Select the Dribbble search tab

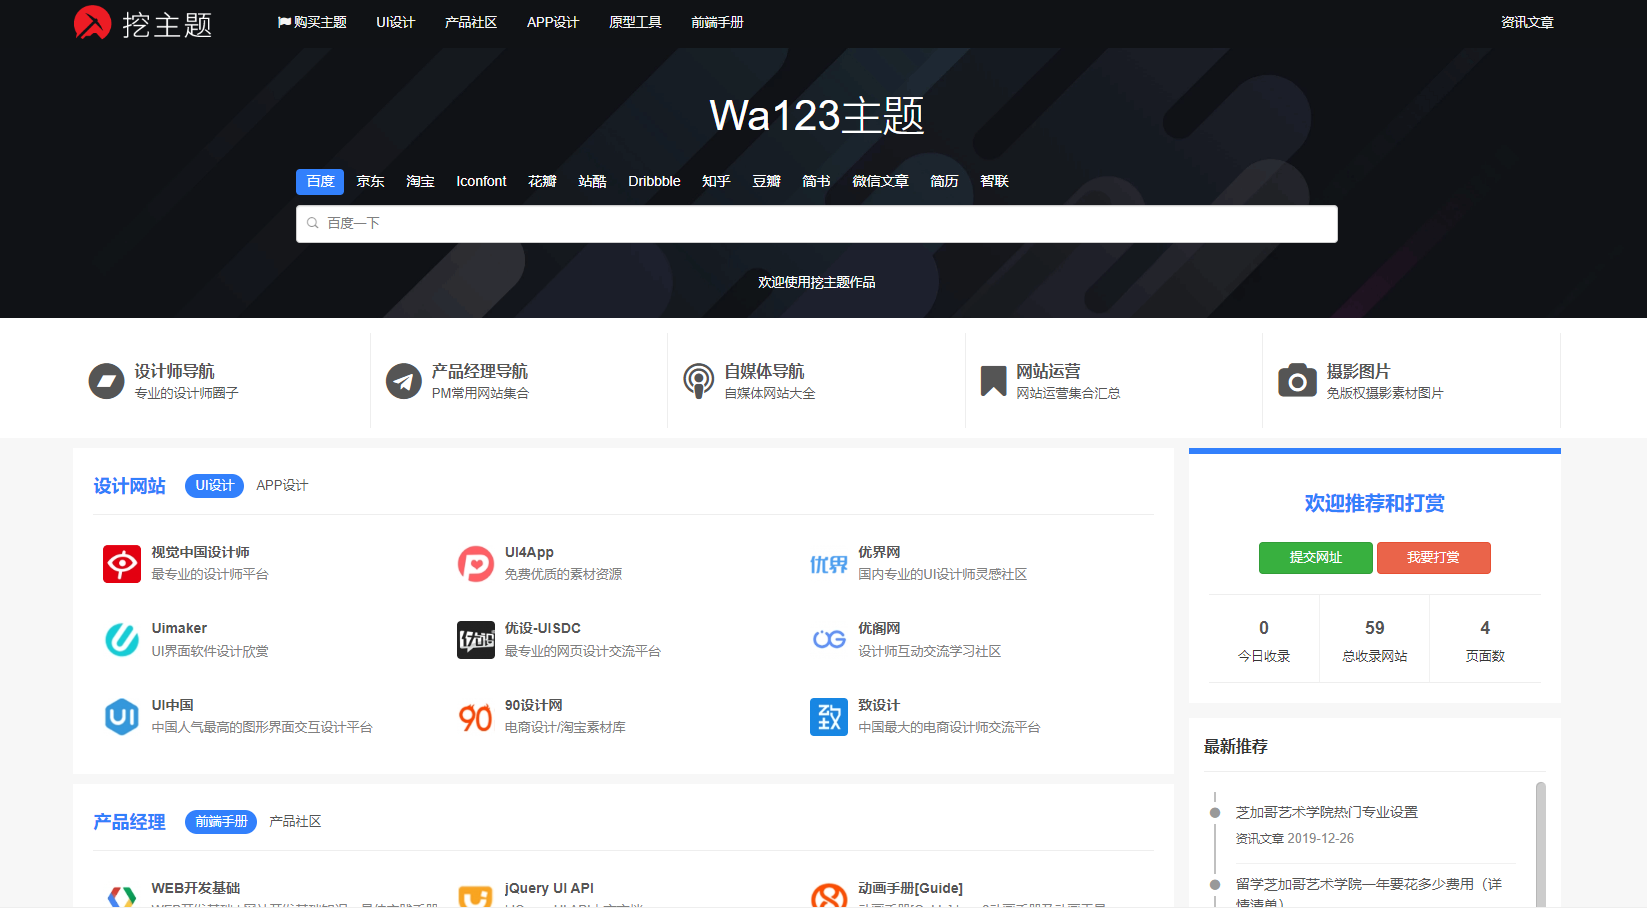(x=654, y=181)
